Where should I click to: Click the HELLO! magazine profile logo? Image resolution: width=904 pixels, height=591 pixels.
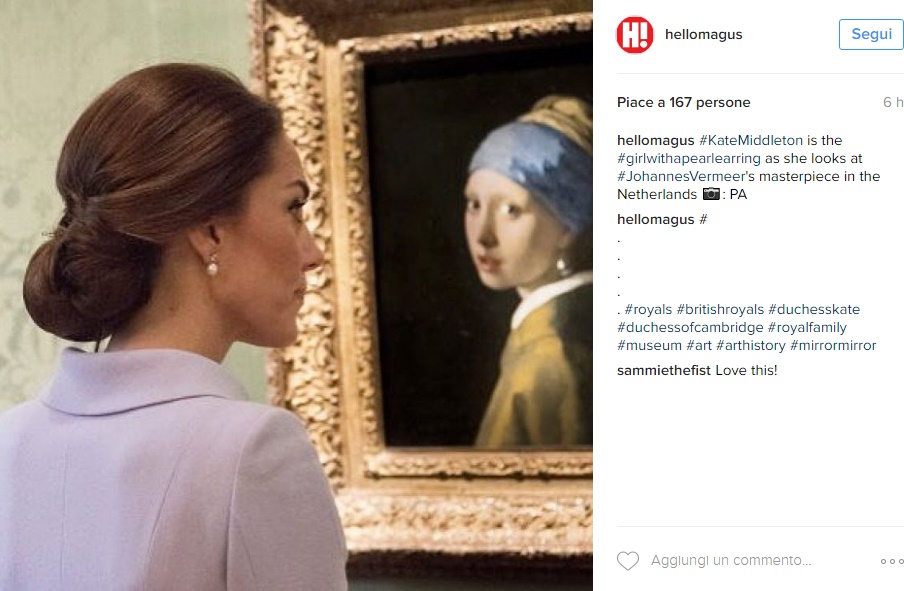coord(635,35)
